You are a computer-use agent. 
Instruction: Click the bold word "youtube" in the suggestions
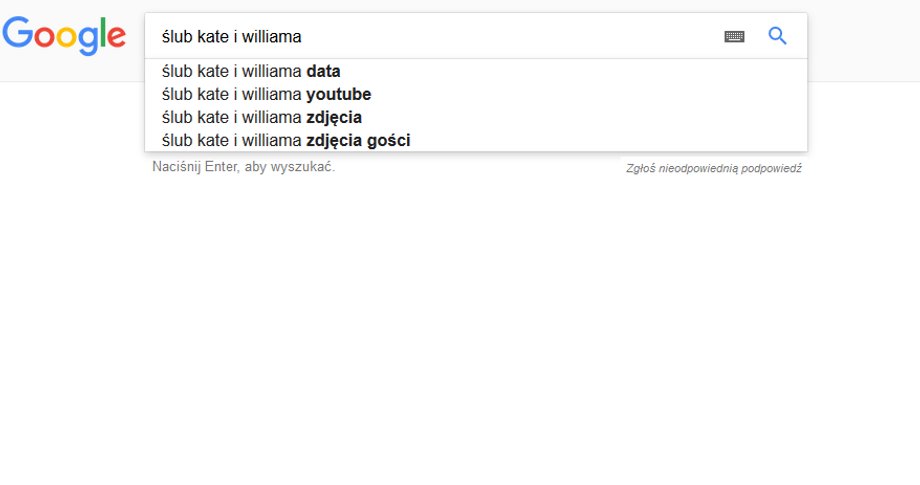(x=339, y=94)
